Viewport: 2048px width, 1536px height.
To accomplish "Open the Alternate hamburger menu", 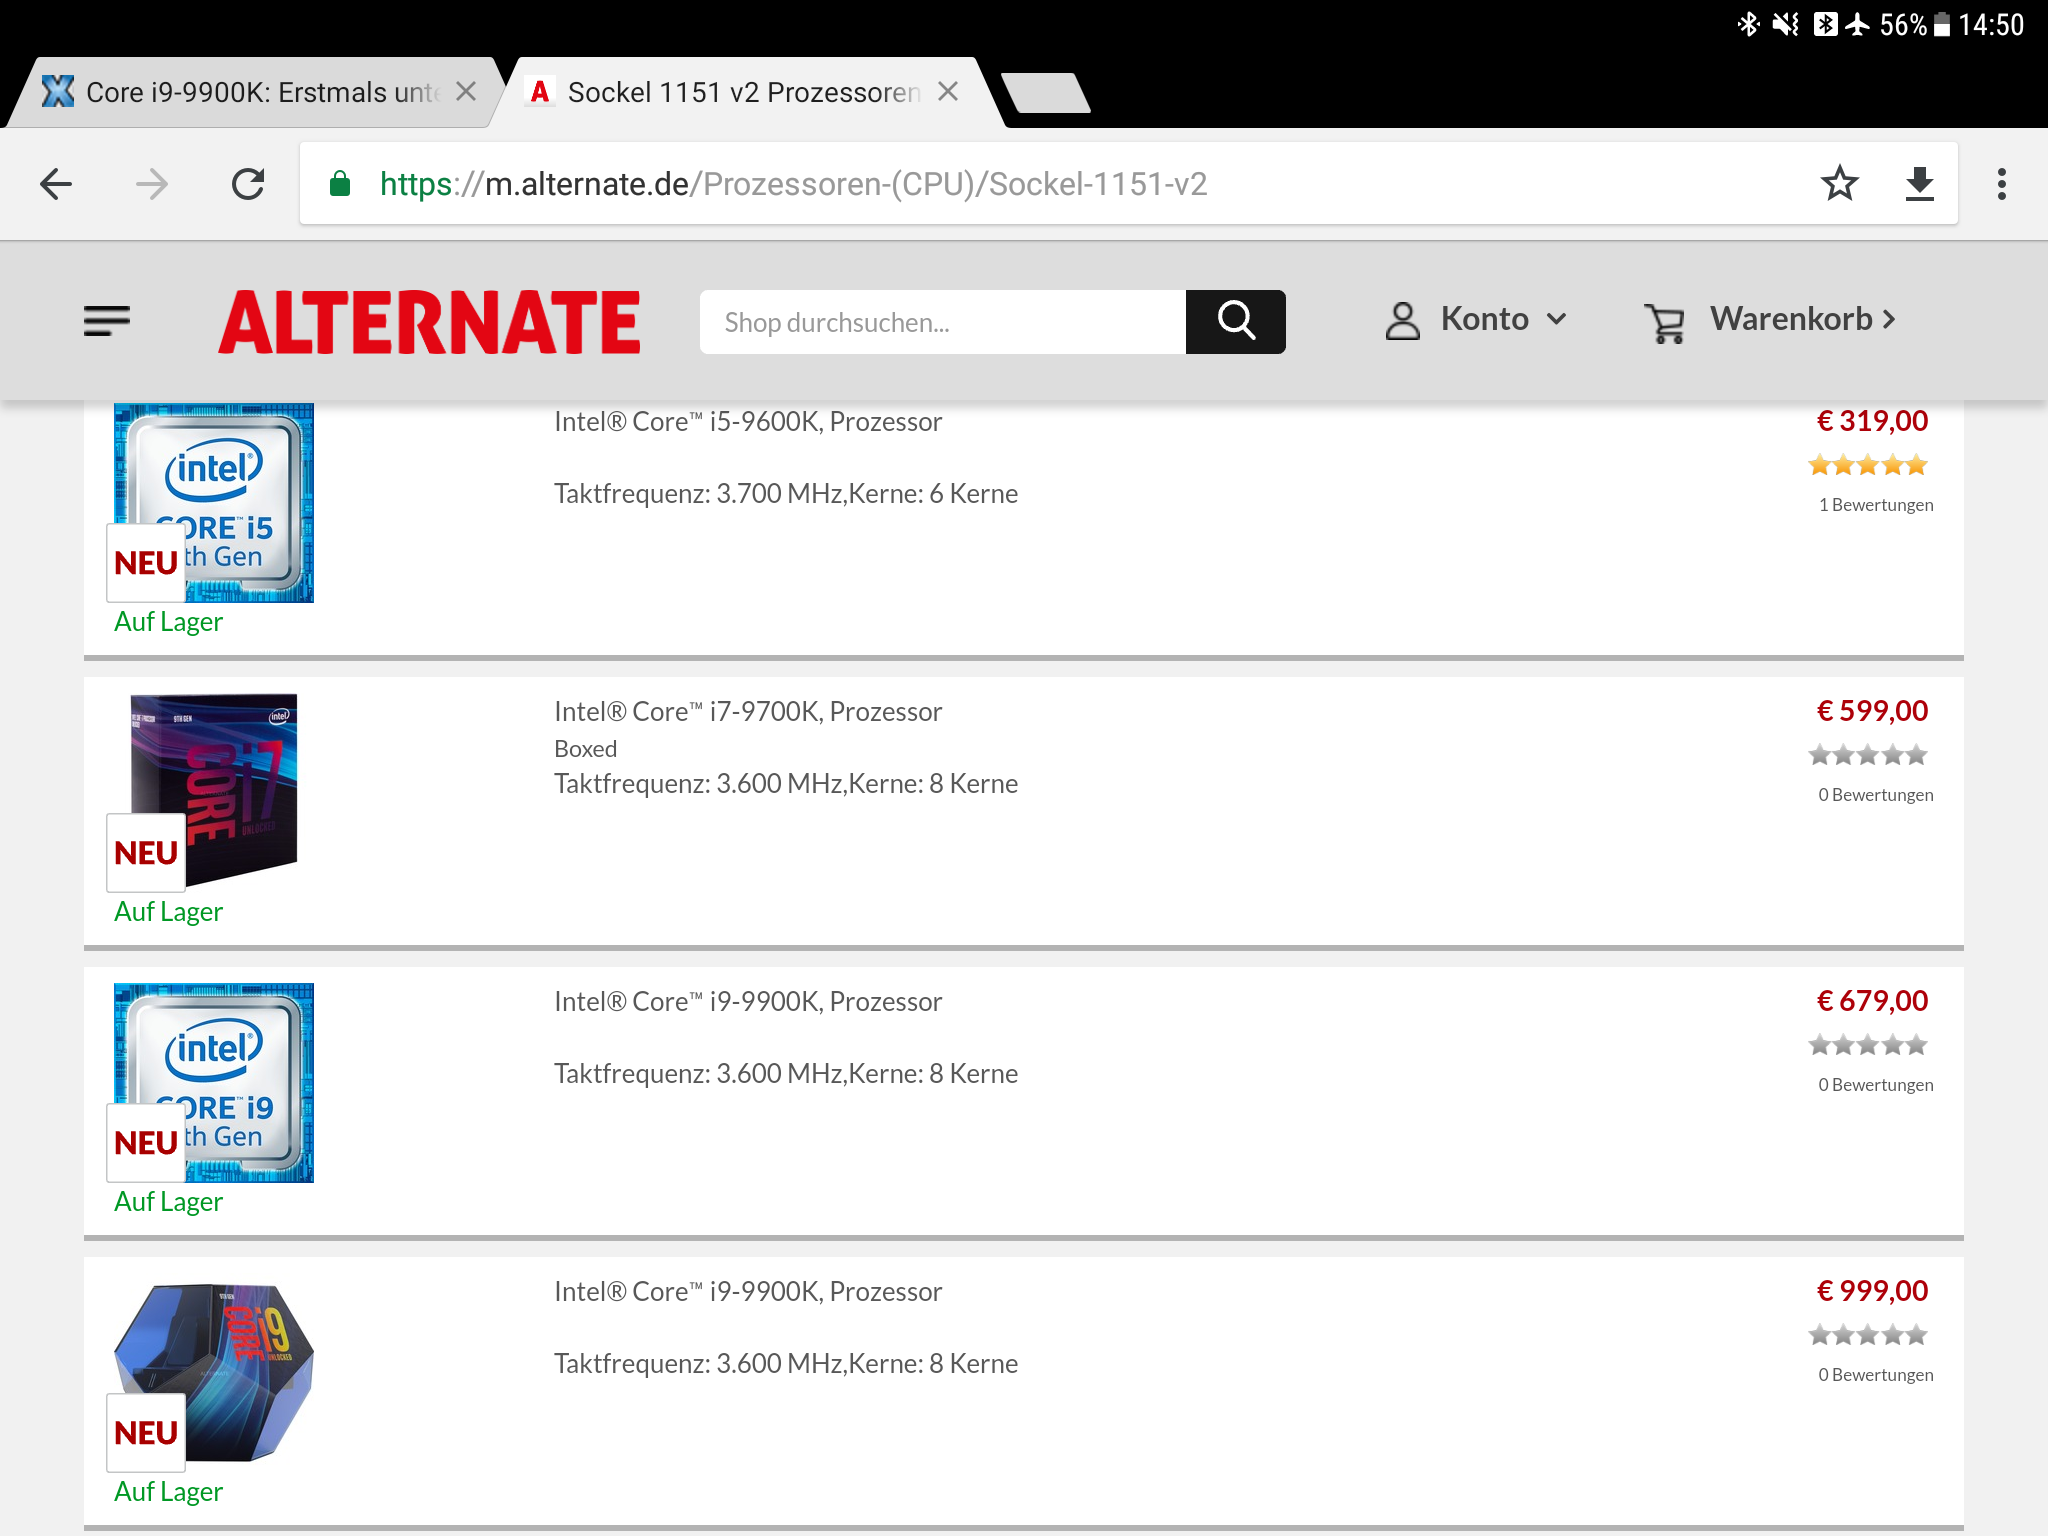I will (107, 321).
